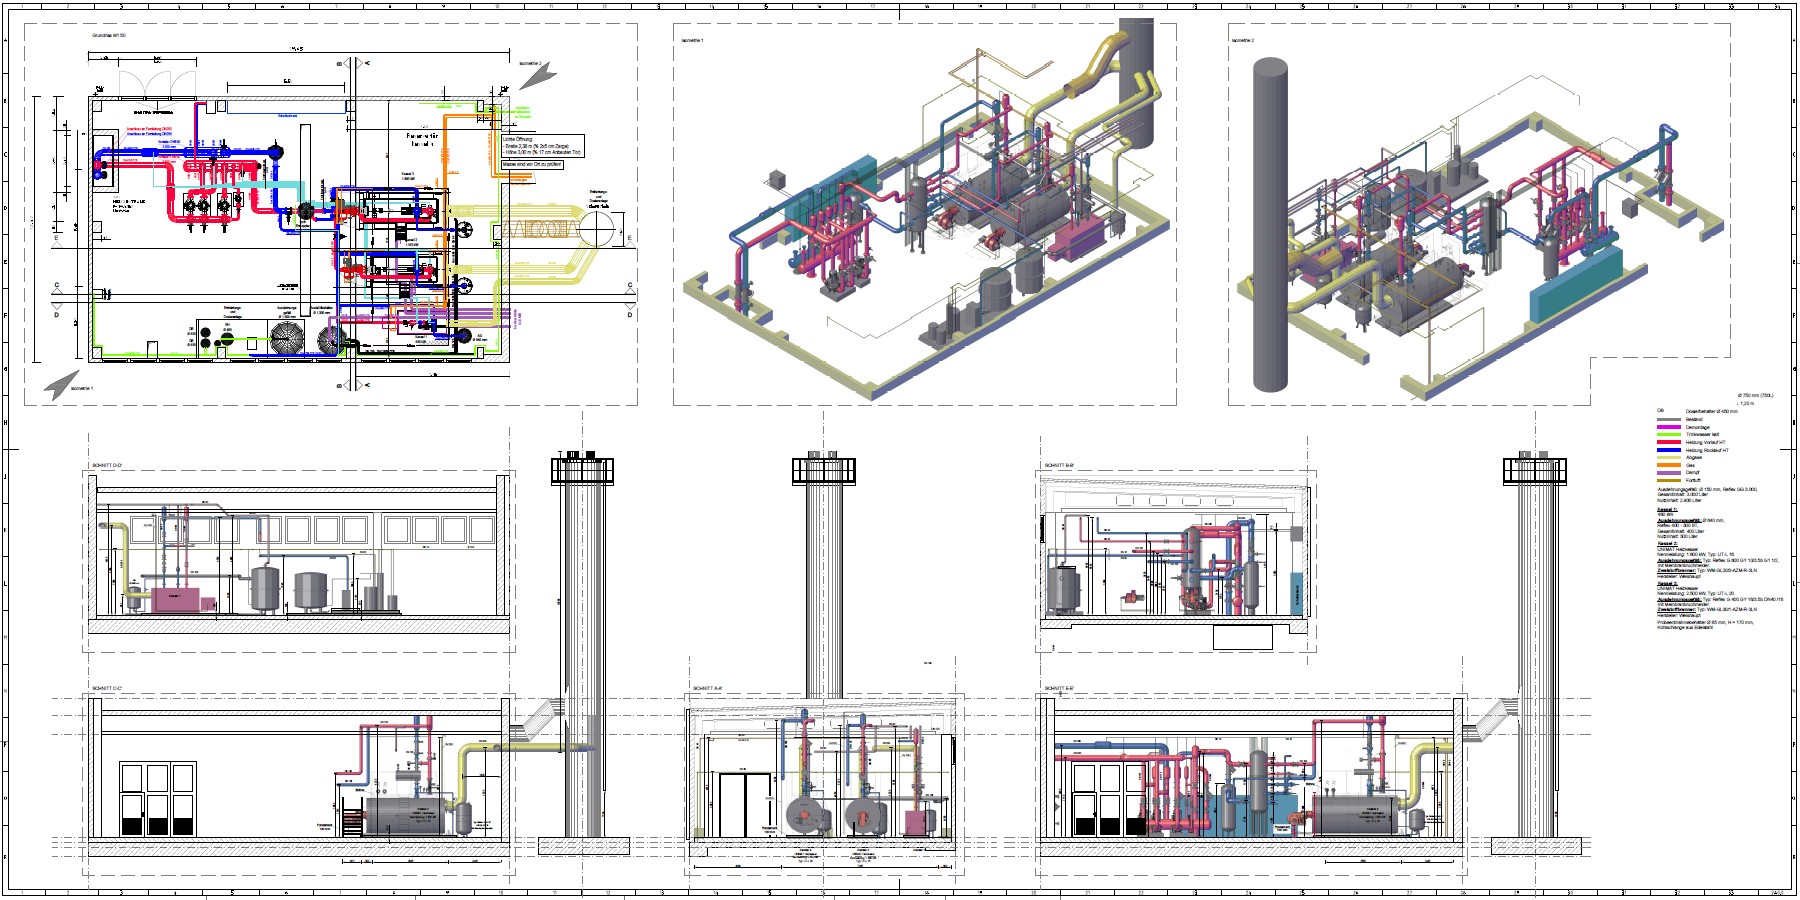The width and height of the screenshot is (1800, 900).
Task: Select section marker C on plan's left edge
Action: point(57,288)
